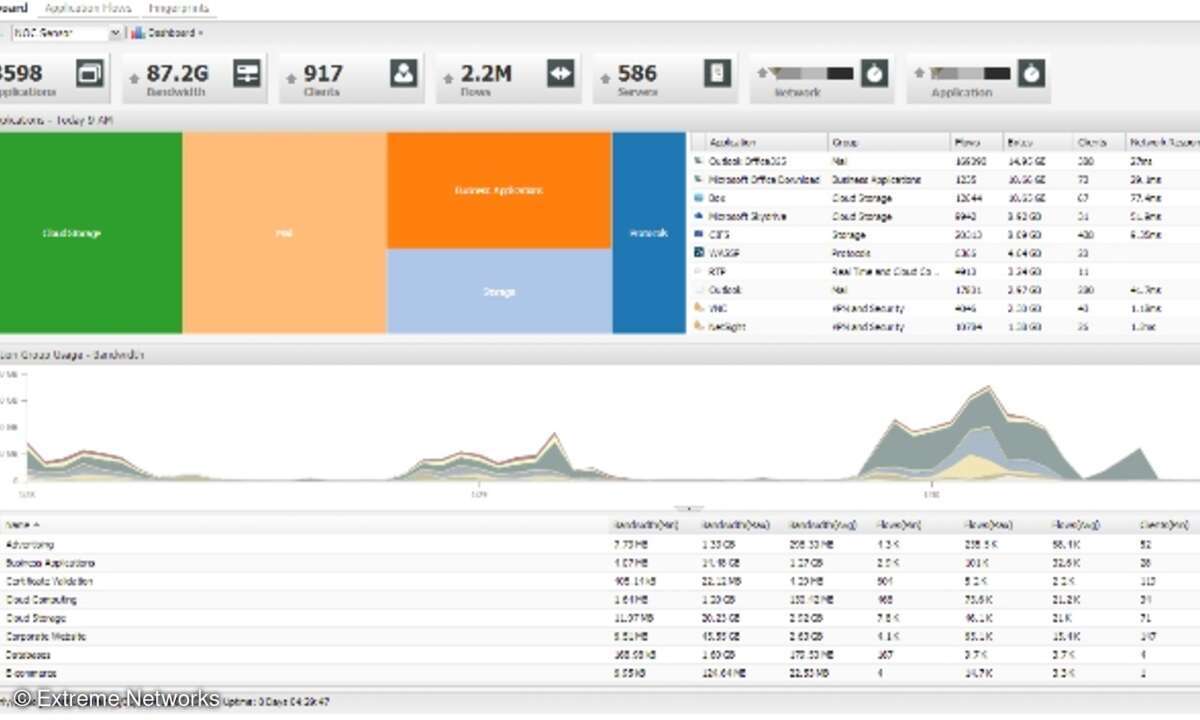The image size is (1200, 720).
Task: Click the Microsoft Office Download row icon
Action: (x=698, y=179)
